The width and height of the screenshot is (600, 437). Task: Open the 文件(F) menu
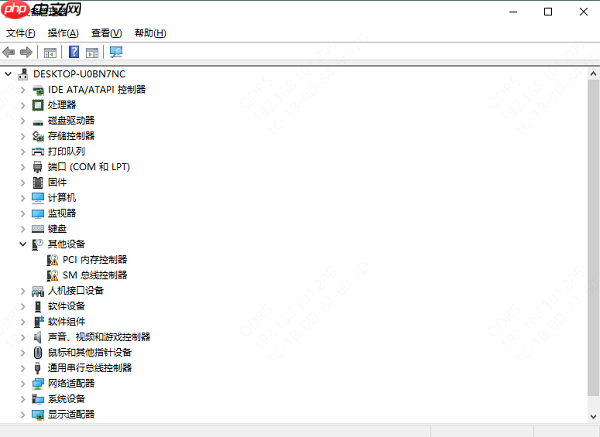pos(21,33)
